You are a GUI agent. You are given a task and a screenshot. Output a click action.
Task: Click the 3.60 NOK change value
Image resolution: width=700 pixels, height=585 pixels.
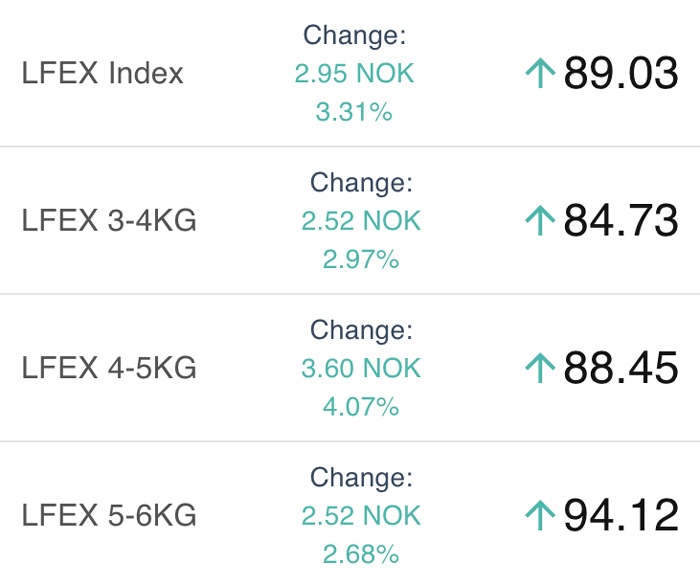pos(361,368)
